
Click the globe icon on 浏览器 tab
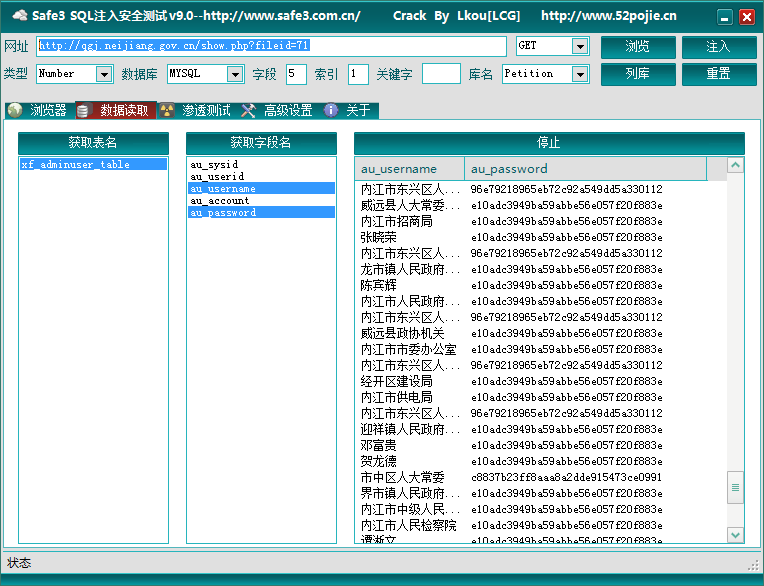pyautogui.click(x=15, y=111)
